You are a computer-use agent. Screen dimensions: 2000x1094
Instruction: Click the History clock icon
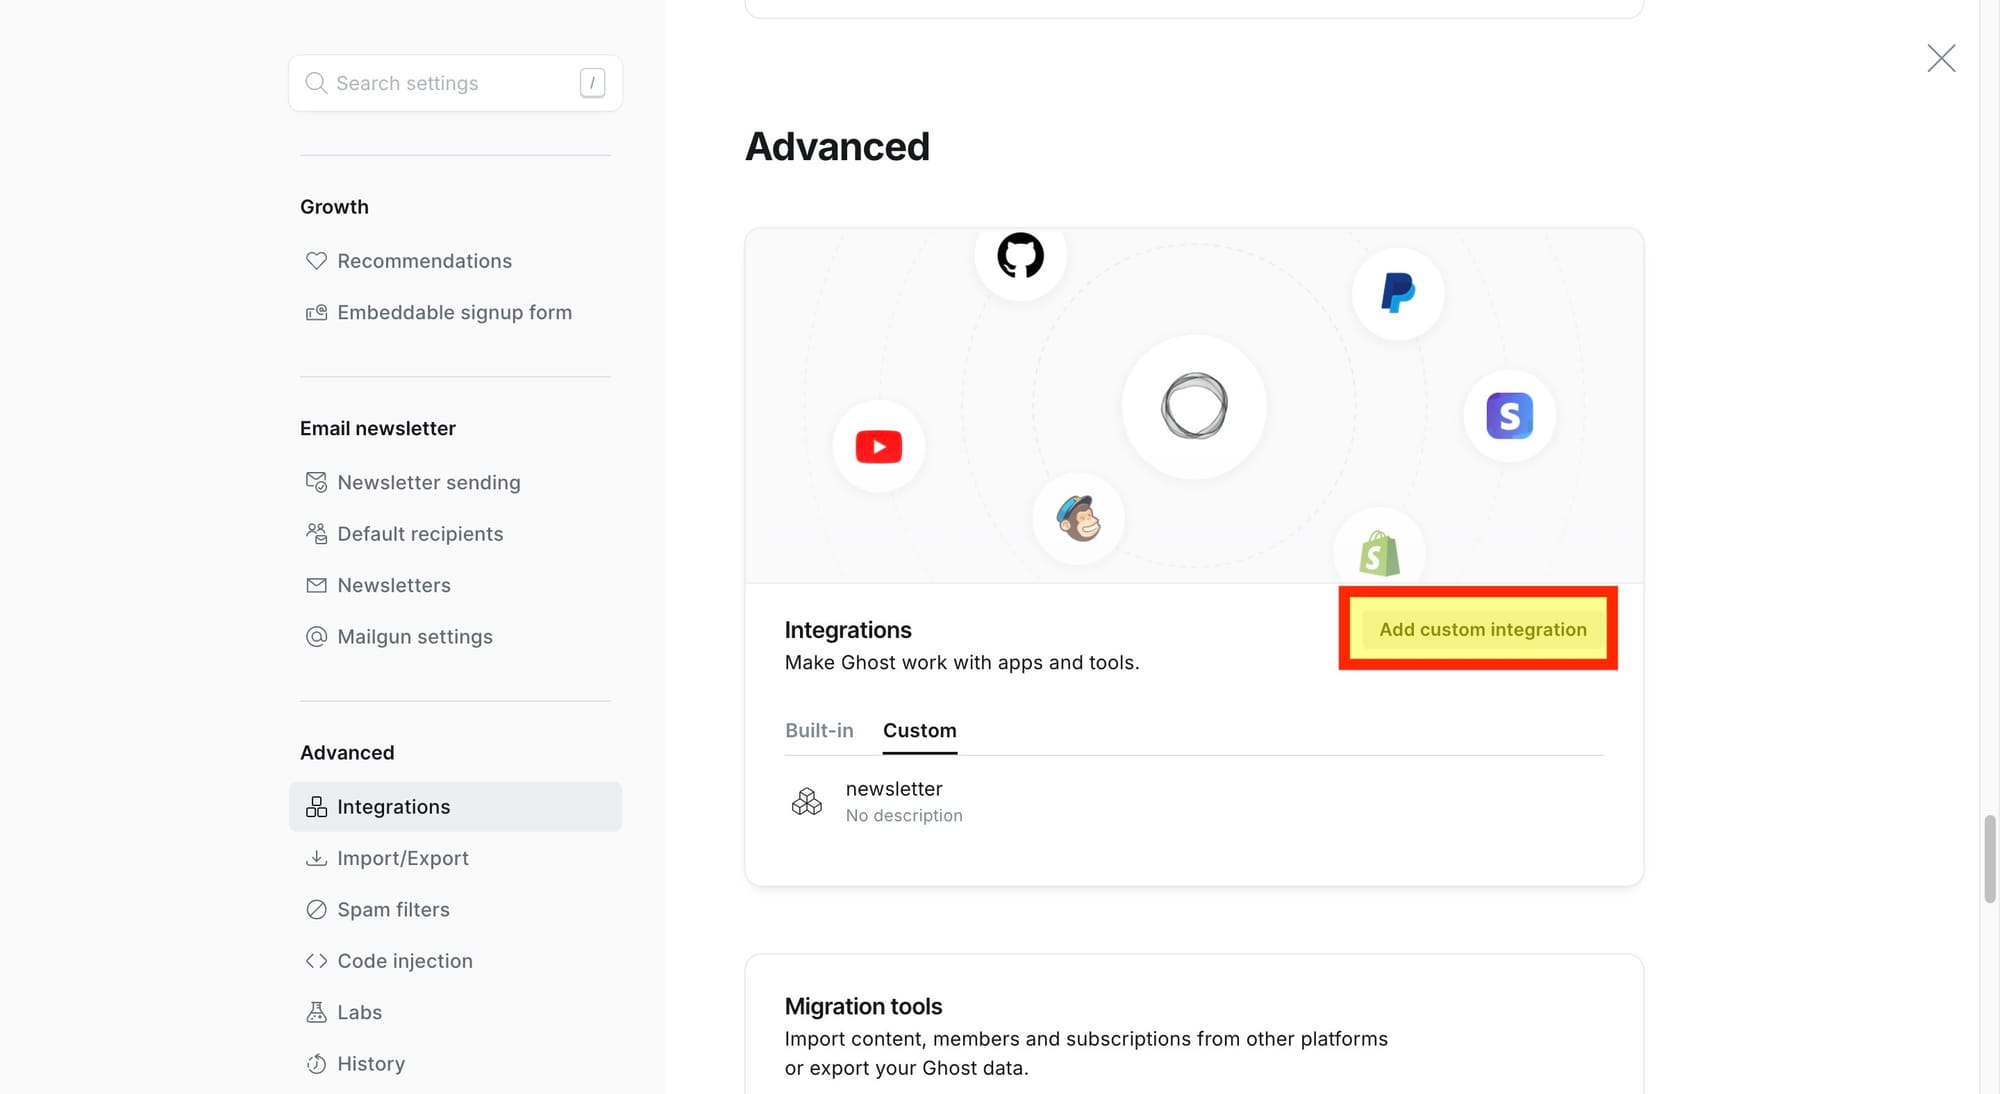point(316,1064)
